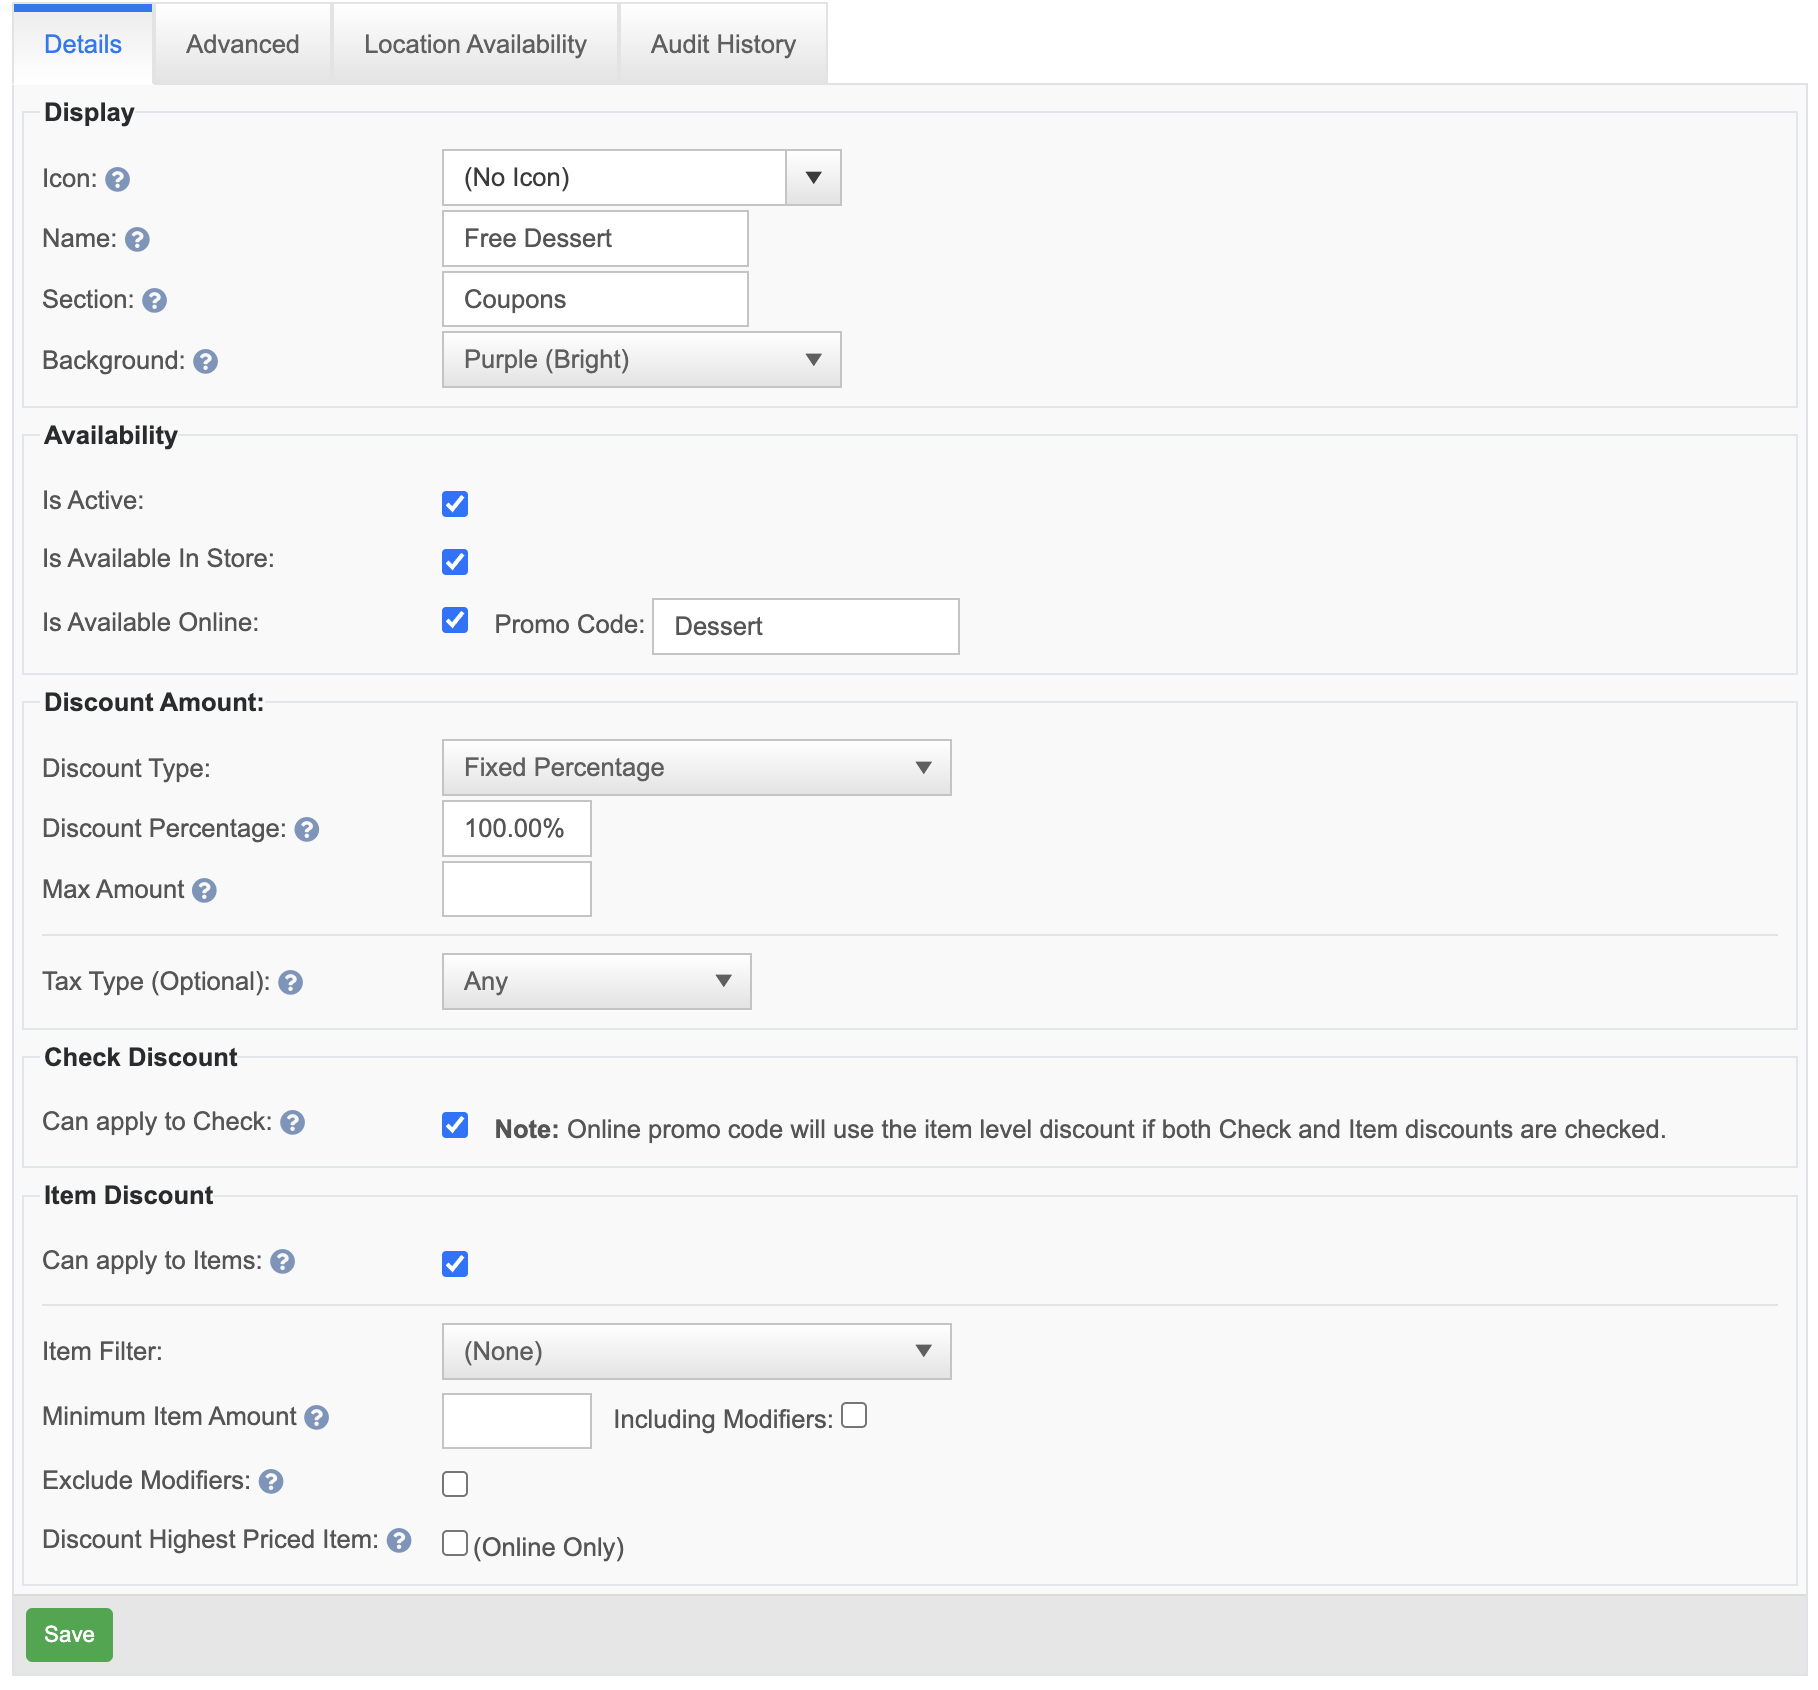Expand the Item Filter dropdown
This screenshot has height=1690, width=1818.
pos(696,1352)
